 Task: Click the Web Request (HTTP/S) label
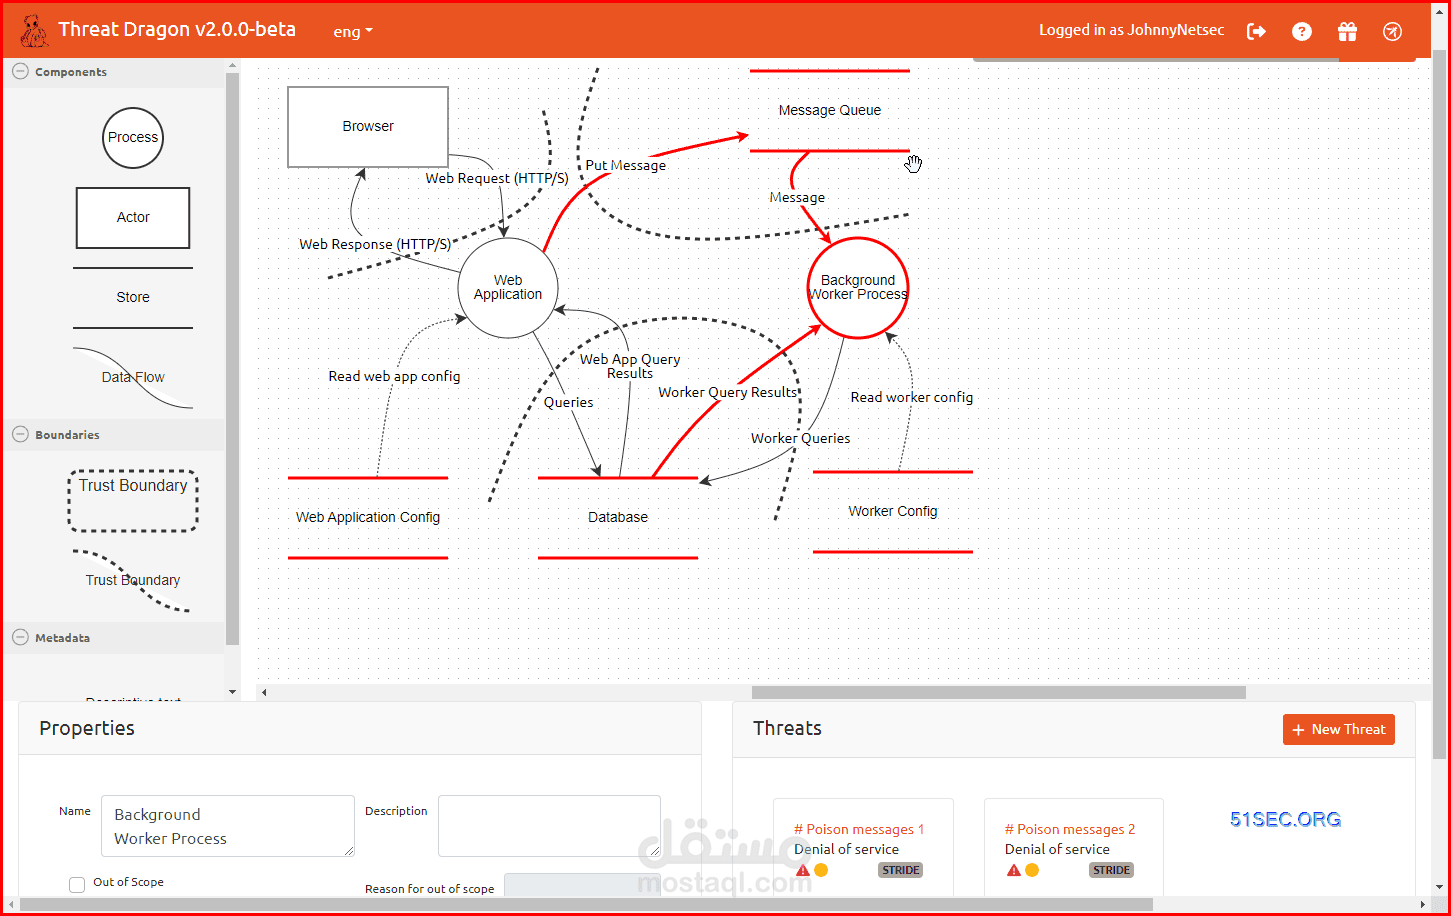497,179
